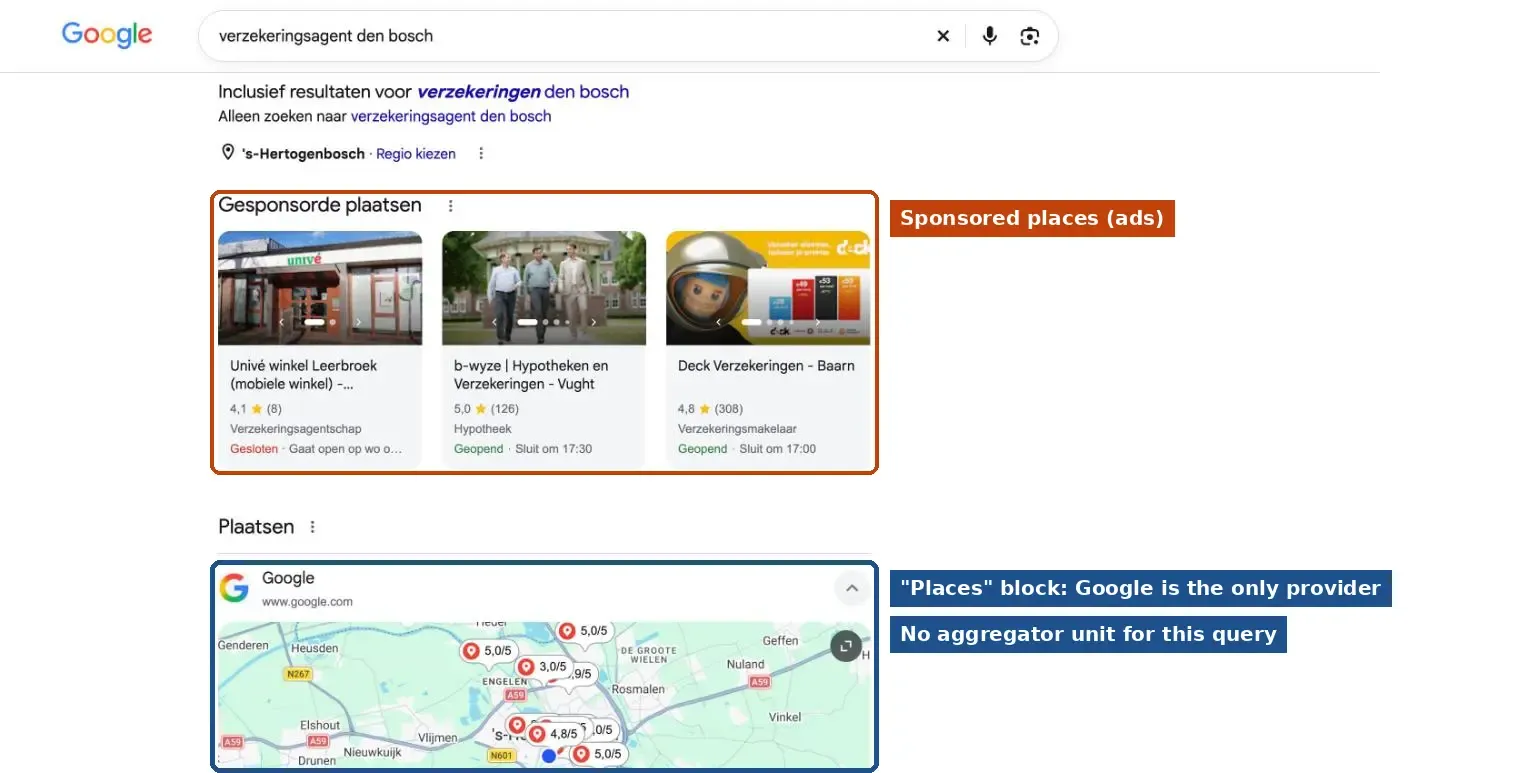Search only for 'verzekeringsagent den bosch' link

[451, 116]
